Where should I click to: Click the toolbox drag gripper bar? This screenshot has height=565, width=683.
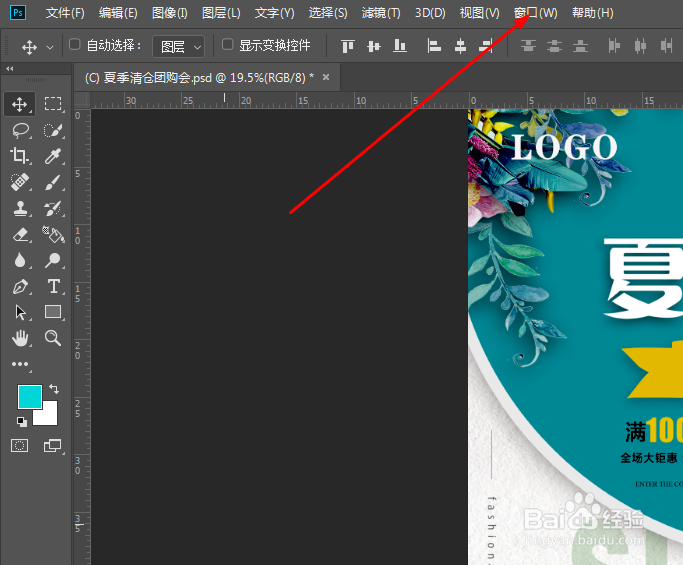(x=35, y=80)
